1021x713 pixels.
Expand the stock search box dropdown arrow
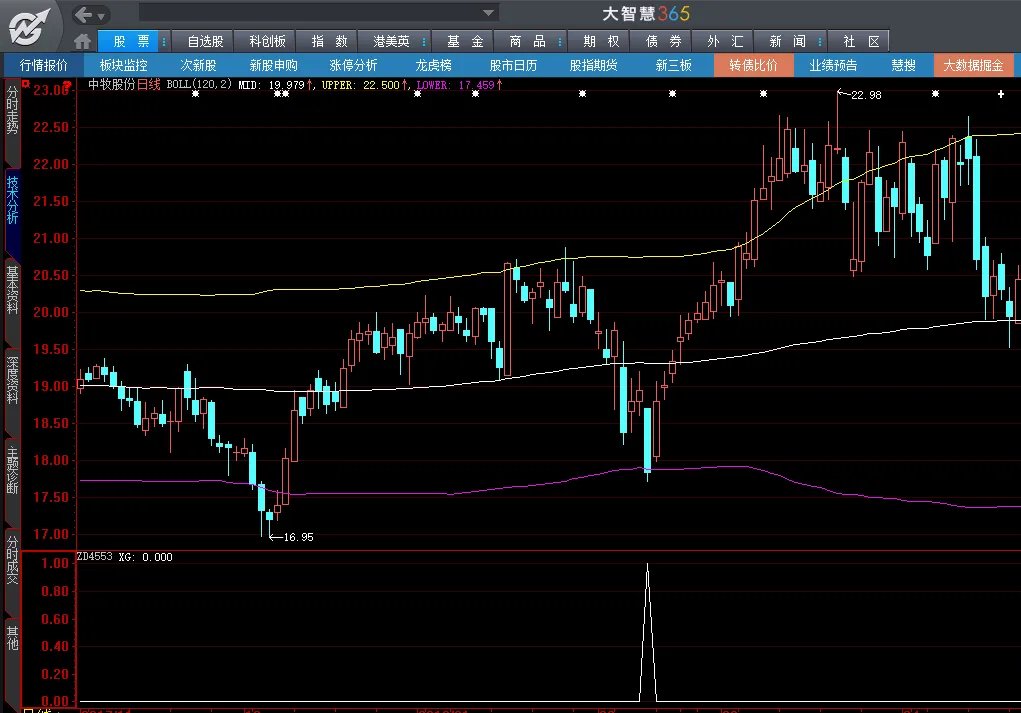coord(489,13)
